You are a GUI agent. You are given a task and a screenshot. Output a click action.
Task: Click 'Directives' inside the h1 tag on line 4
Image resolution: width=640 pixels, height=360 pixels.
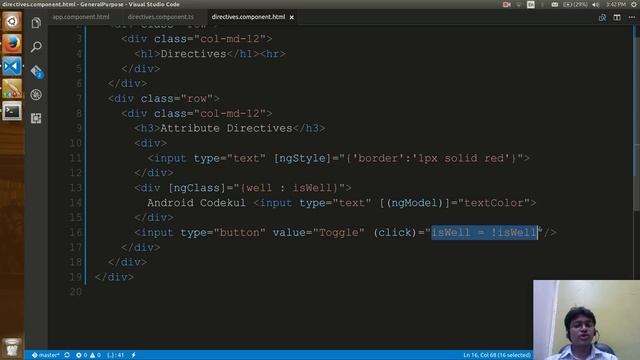click(x=193, y=54)
